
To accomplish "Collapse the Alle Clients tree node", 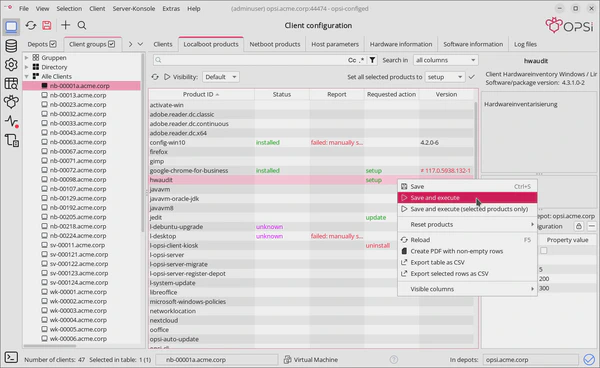I will click(27, 77).
